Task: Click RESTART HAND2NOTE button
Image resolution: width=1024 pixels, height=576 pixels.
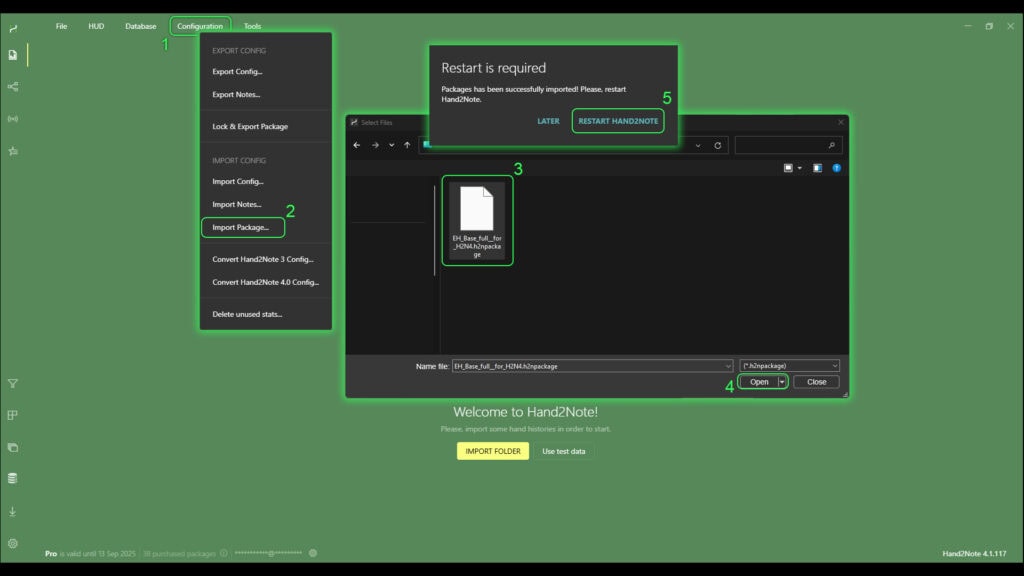Action: click(x=618, y=121)
